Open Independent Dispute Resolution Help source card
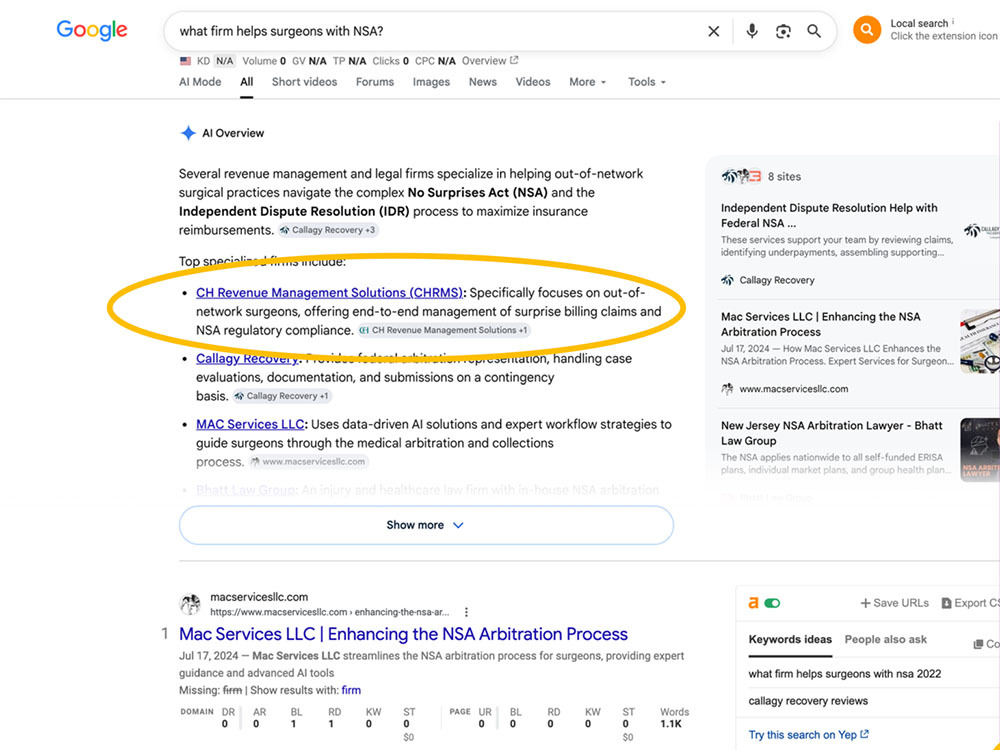1000x750 pixels. (852, 242)
